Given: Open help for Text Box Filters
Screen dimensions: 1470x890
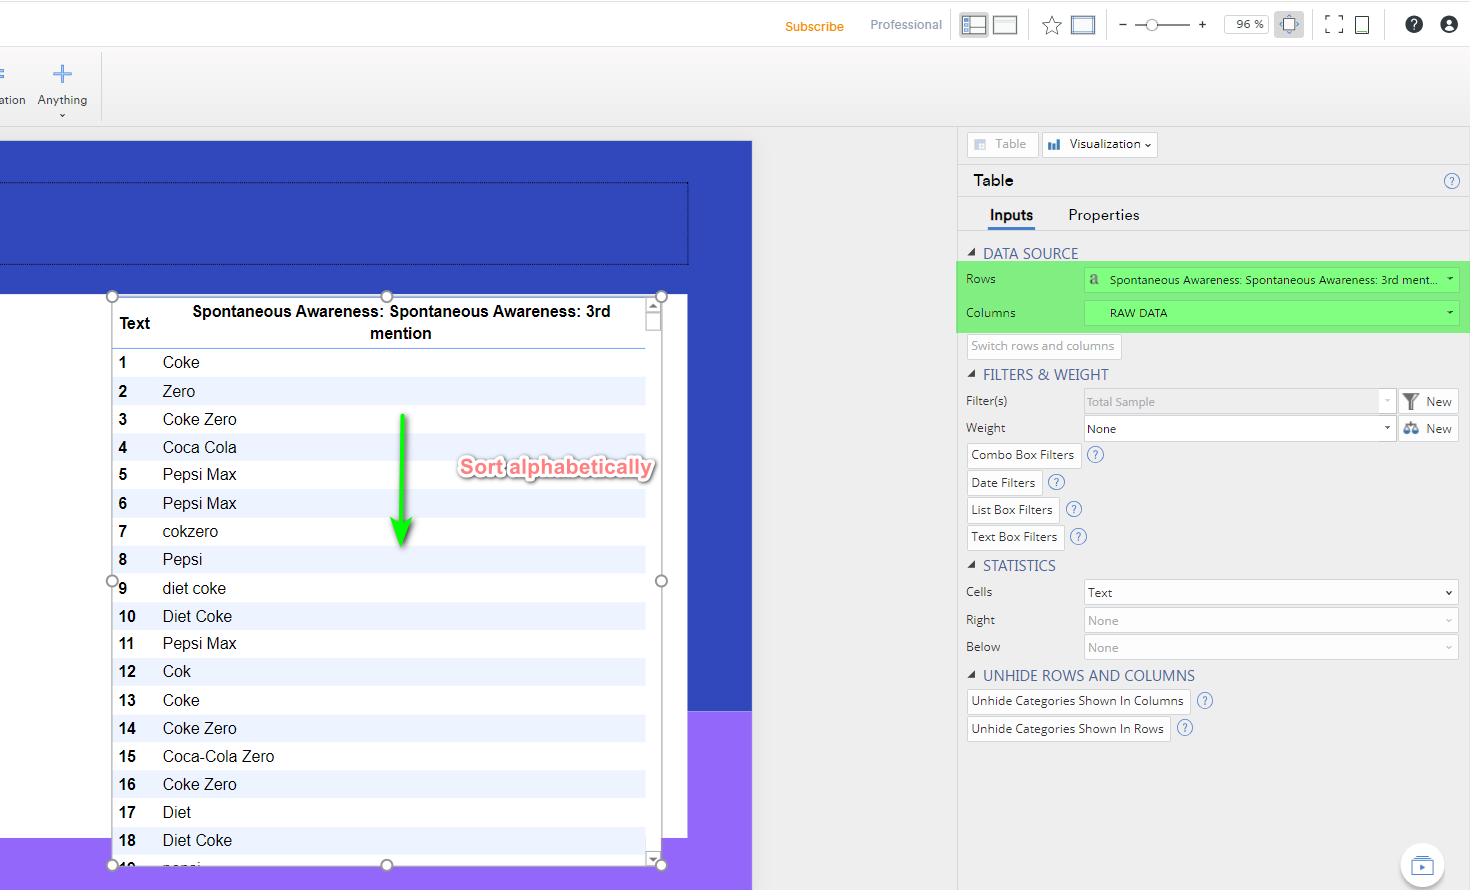Looking at the screenshot, I should tap(1079, 537).
